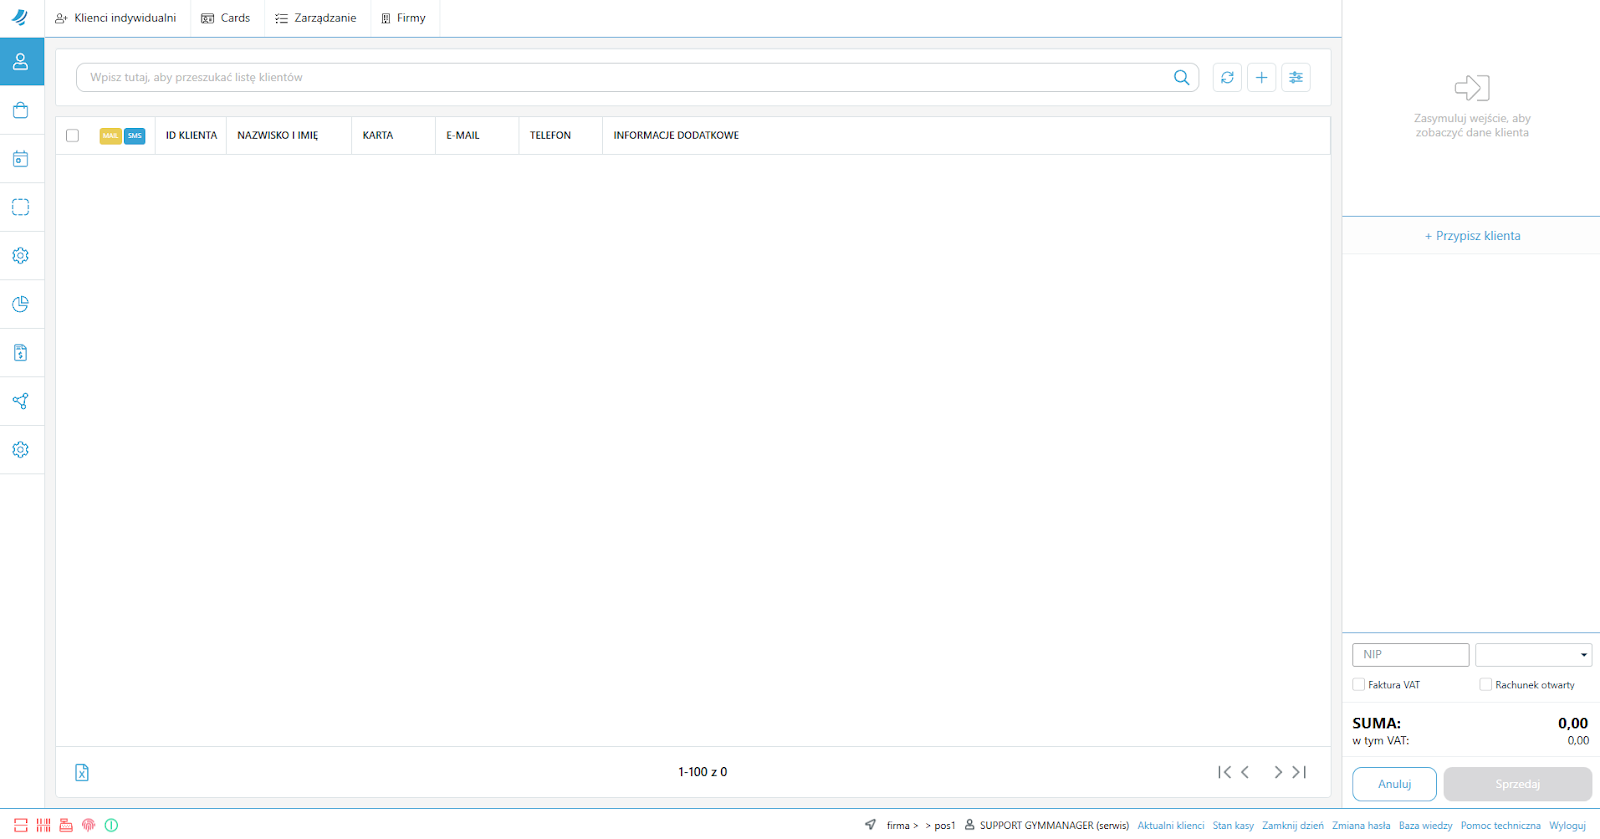Add a new client with plus icon
1600x839 pixels.
(x=1261, y=78)
